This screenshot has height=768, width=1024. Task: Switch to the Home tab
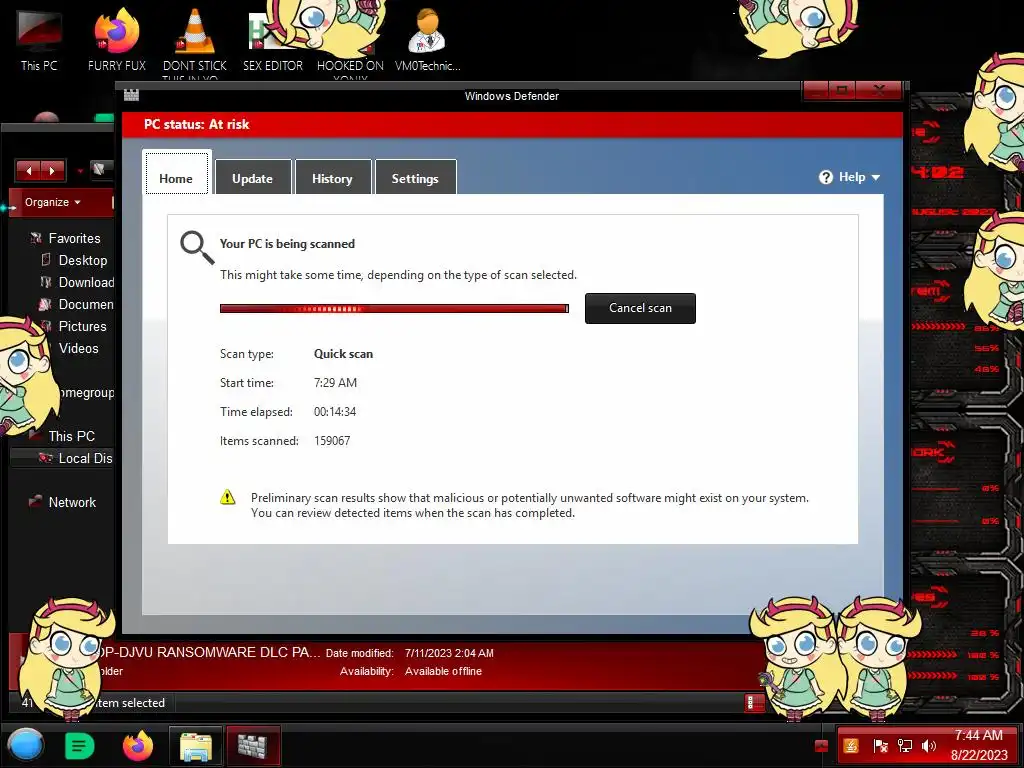[x=176, y=173]
